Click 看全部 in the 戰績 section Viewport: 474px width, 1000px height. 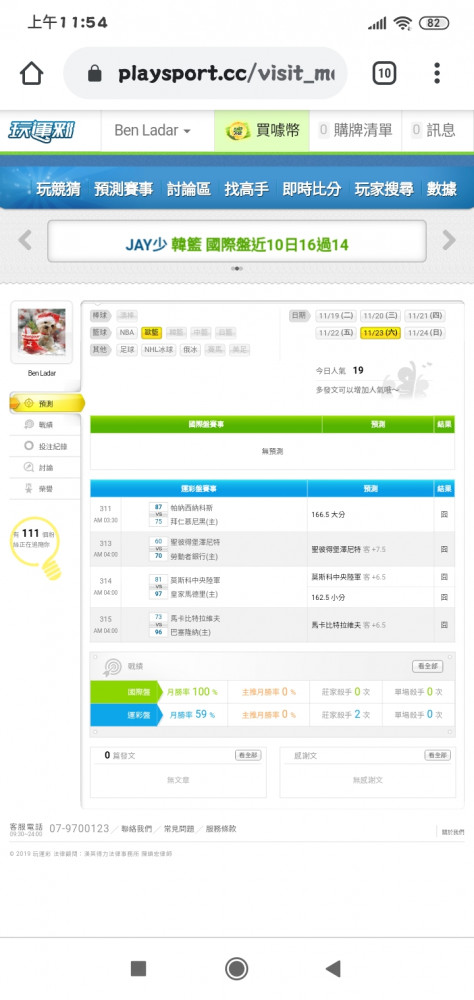pos(427,666)
